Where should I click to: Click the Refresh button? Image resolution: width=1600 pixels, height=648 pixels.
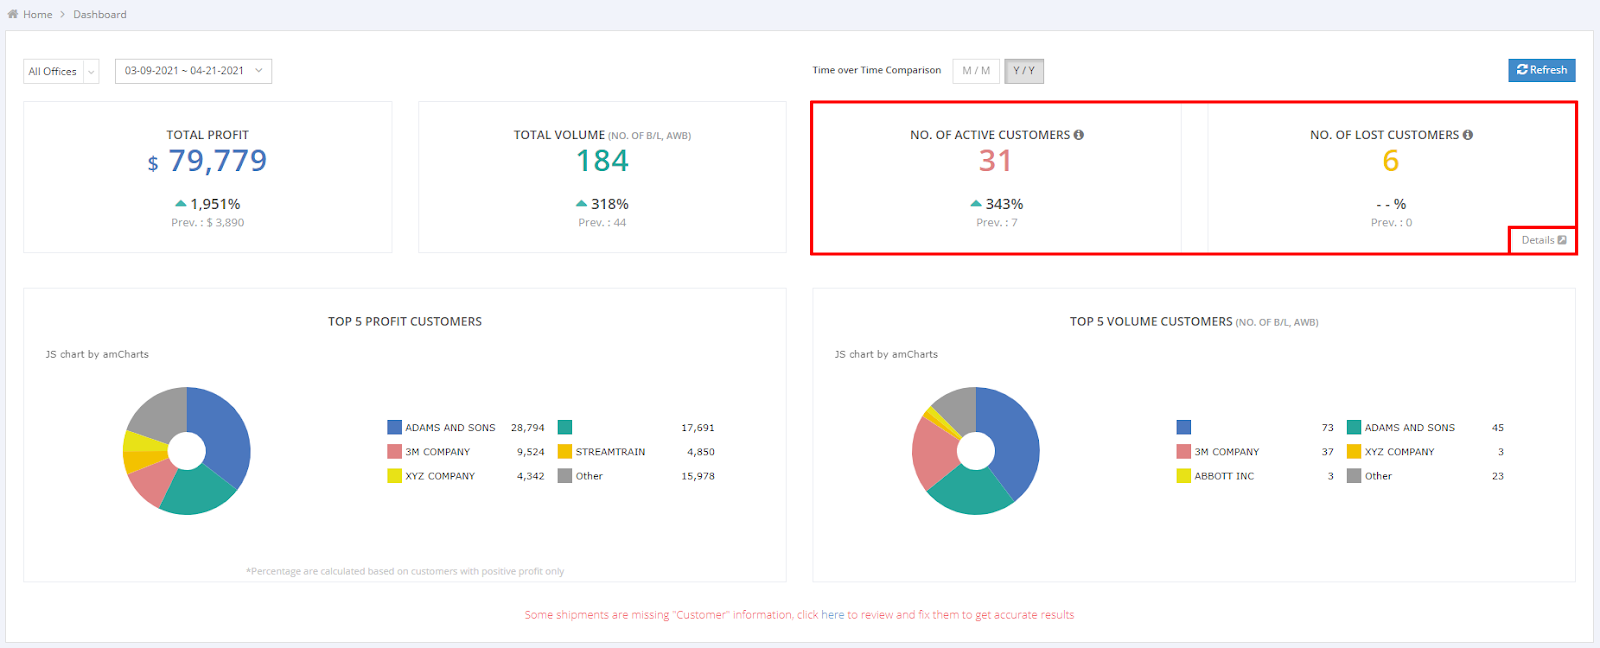1541,70
